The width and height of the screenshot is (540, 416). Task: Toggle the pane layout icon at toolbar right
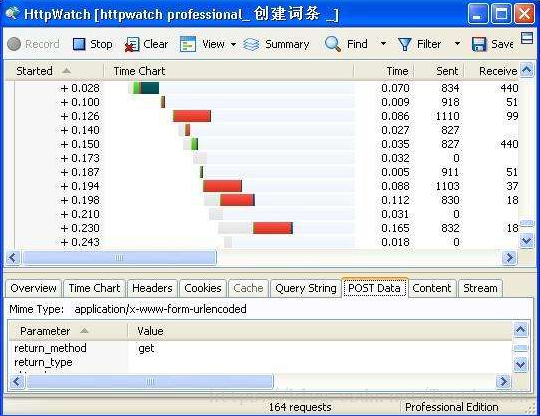click(x=527, y=38)
